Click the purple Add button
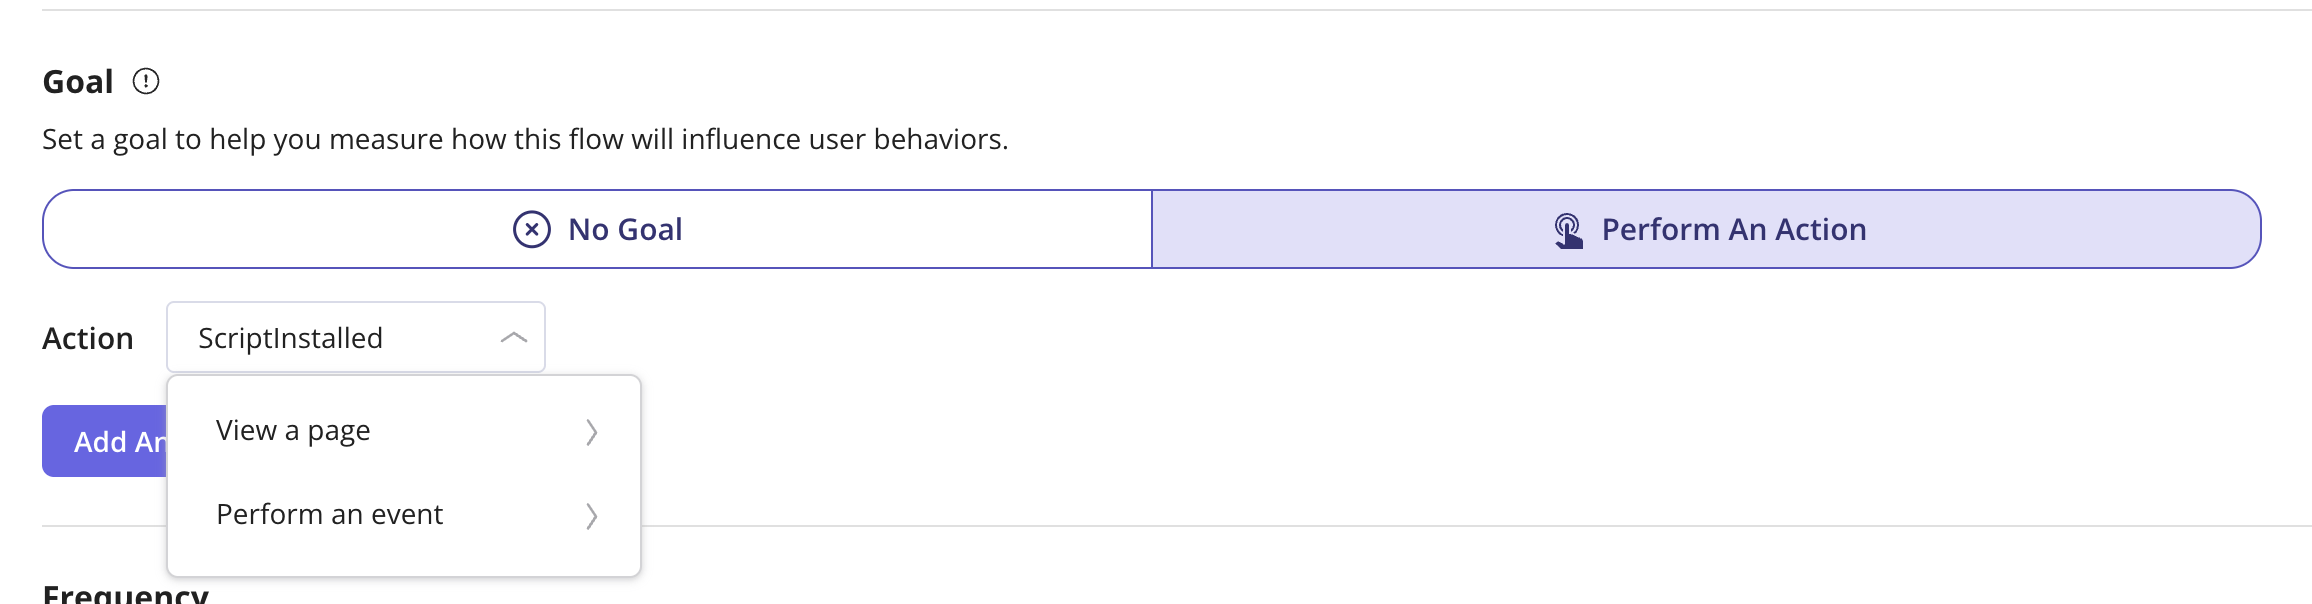This screenshot has width=2312, height=604. tap(105, 441)
